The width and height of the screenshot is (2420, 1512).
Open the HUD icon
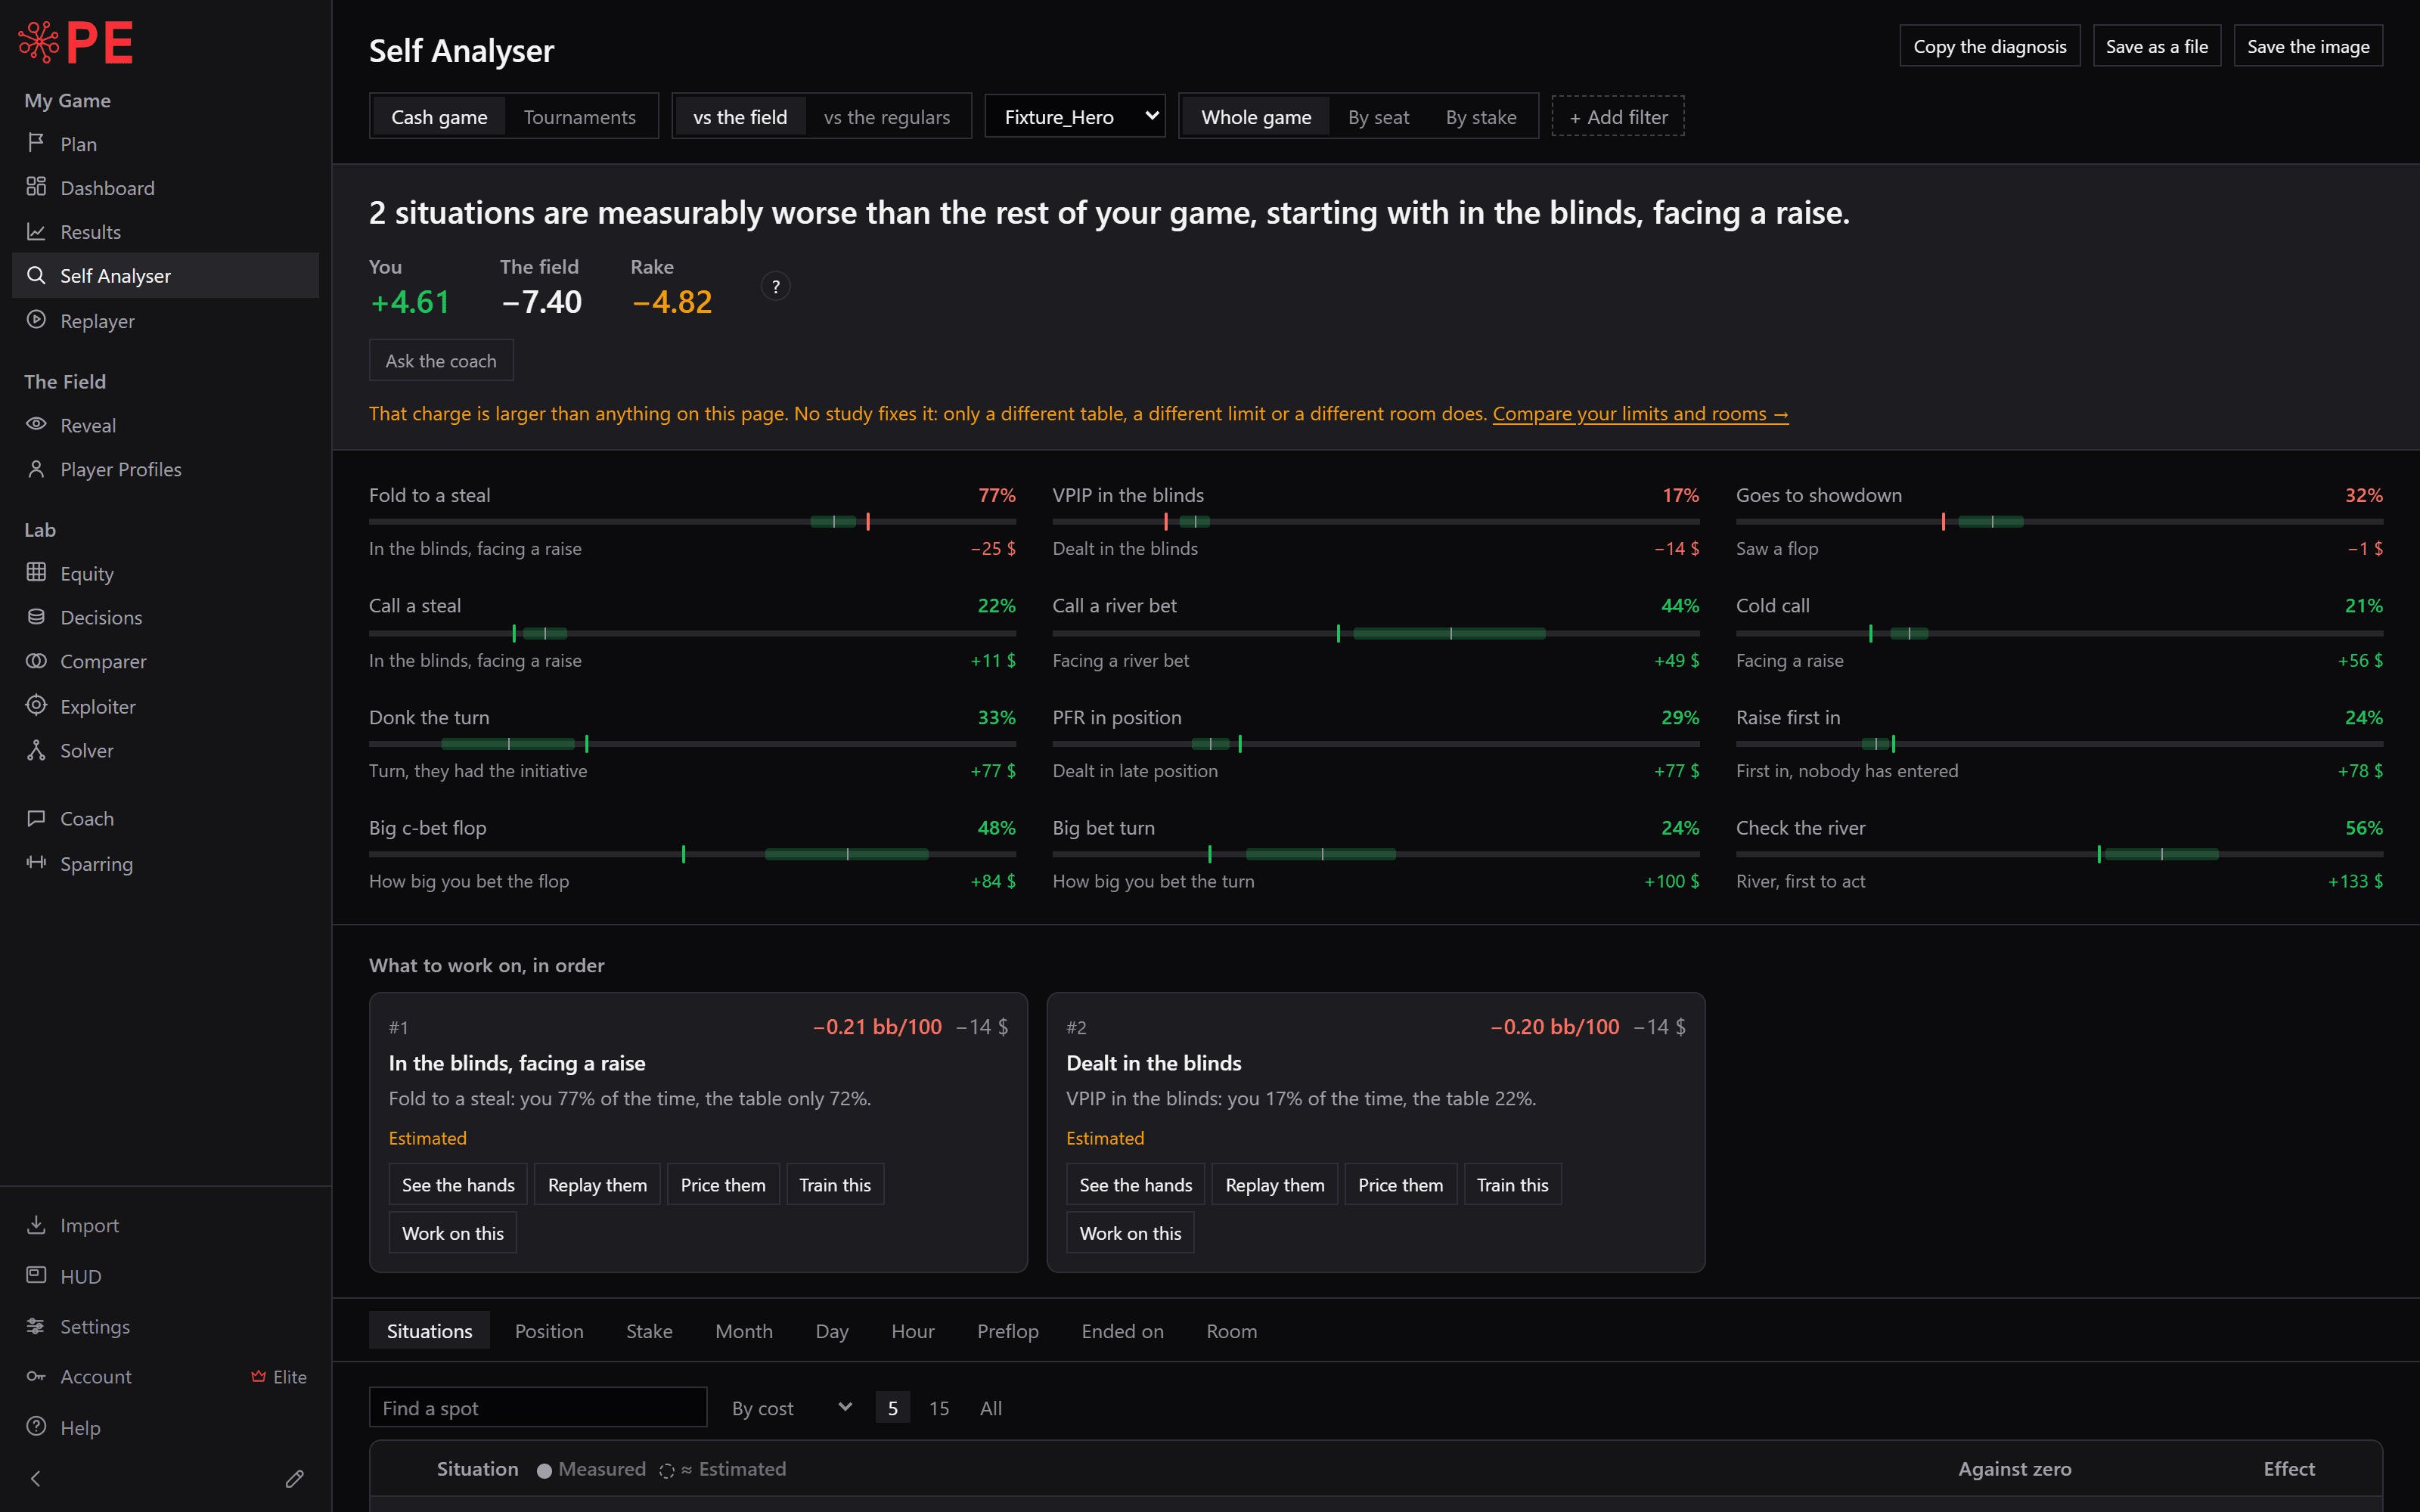36,1275
